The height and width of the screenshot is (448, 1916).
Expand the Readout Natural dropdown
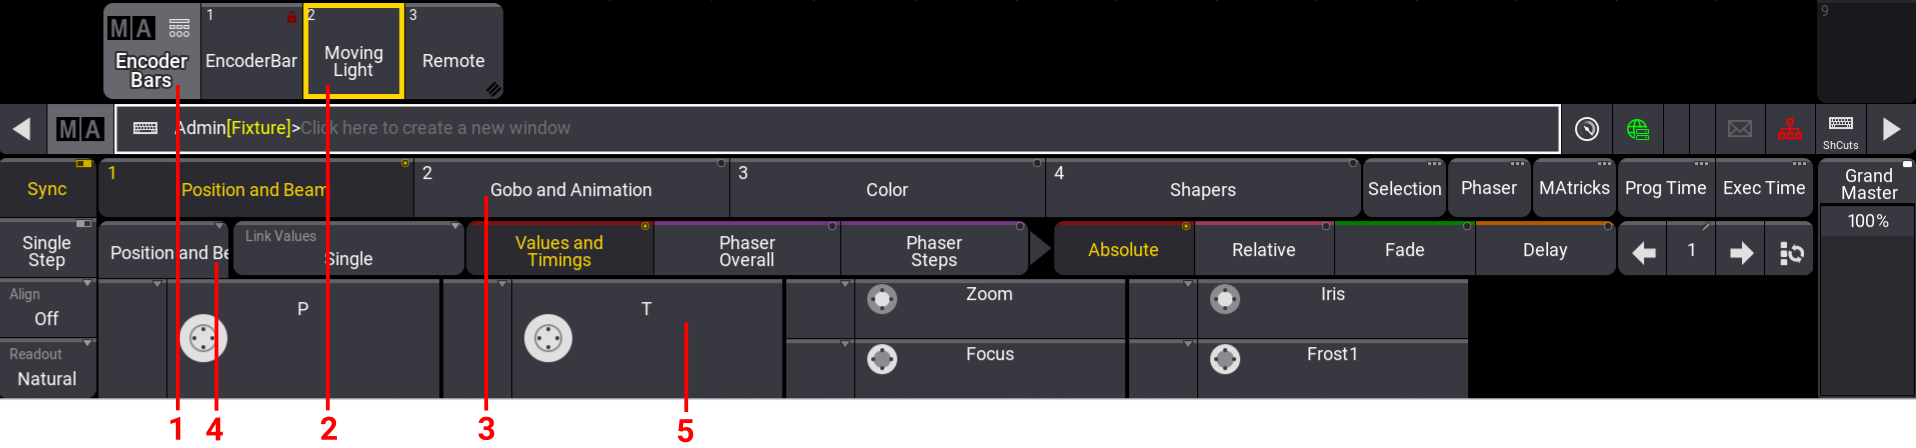(x=47, y=369)
